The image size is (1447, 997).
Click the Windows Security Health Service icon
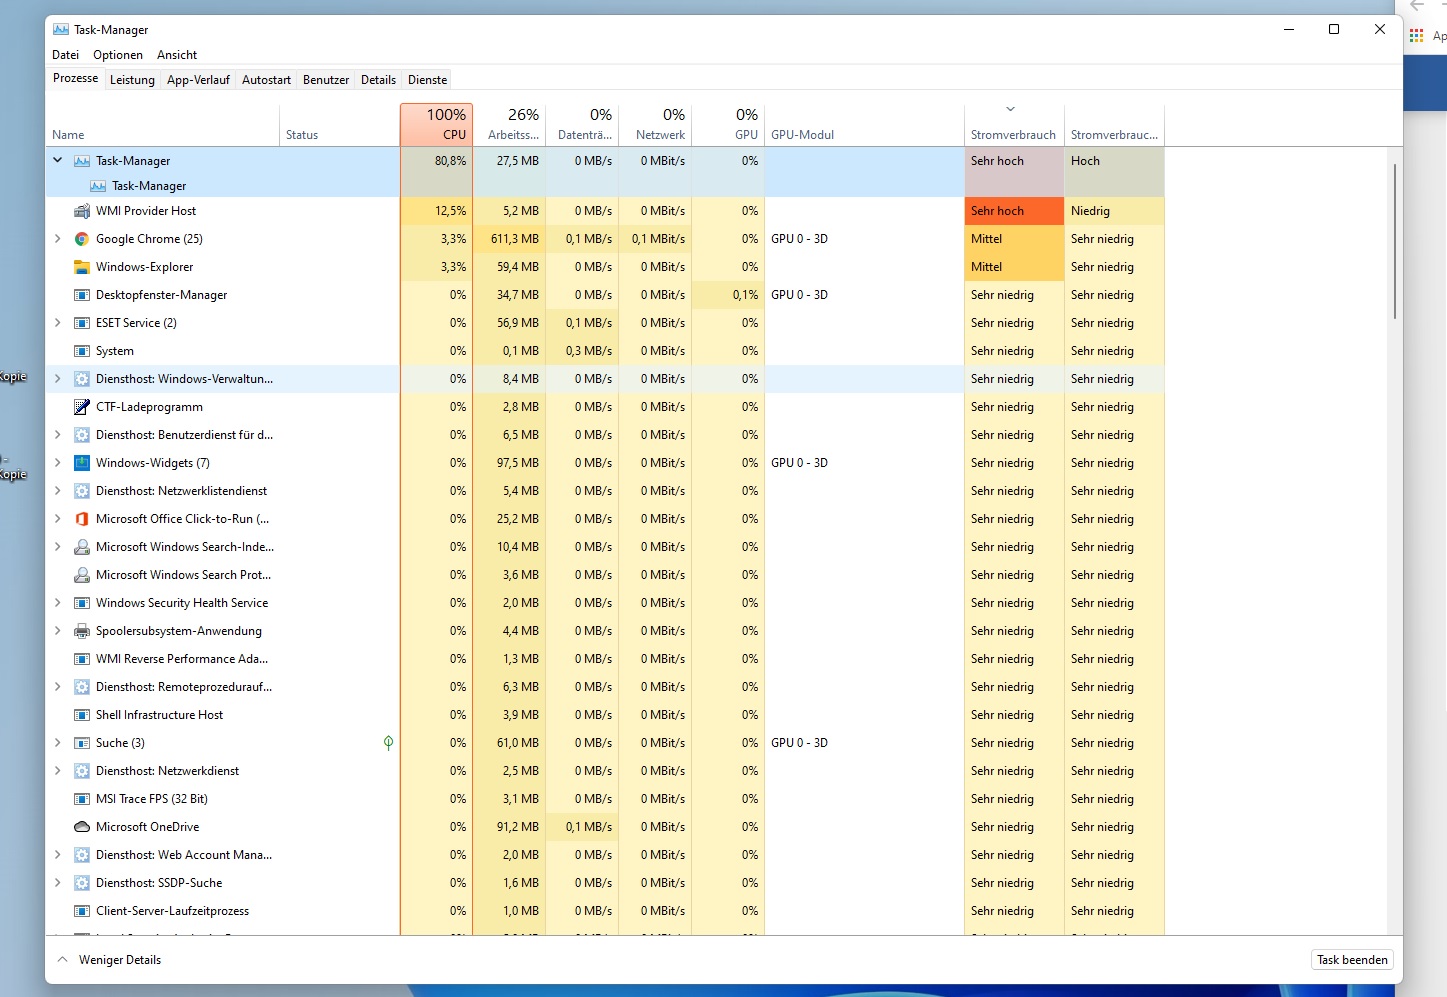click(x=82, y=603)
